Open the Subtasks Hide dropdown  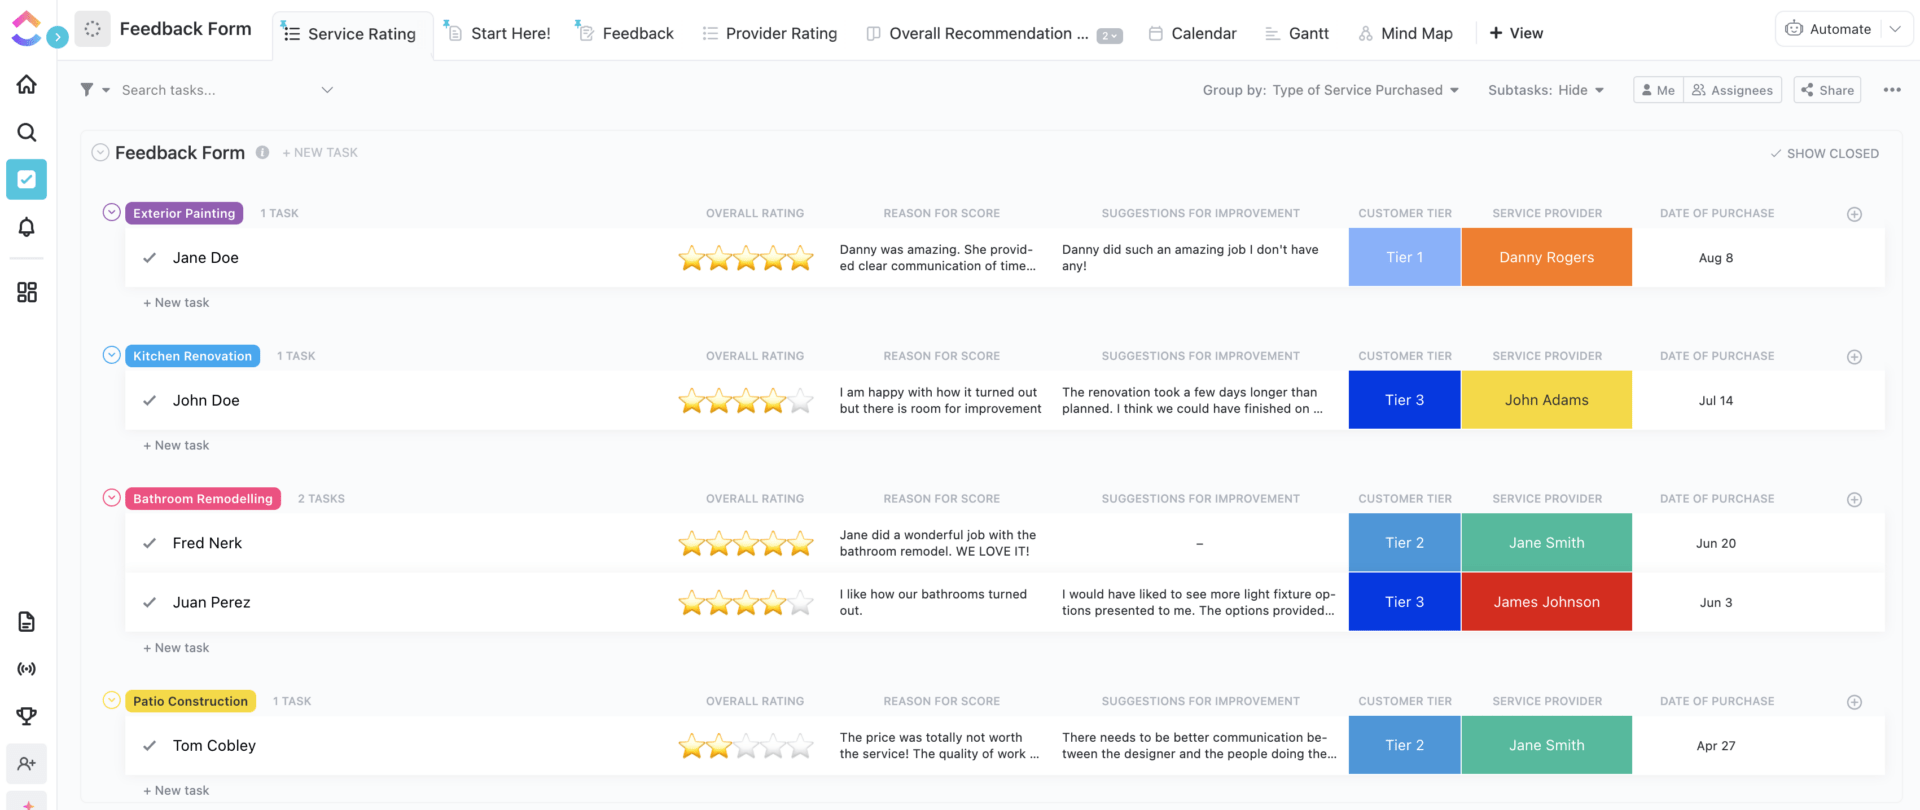click(1546, 90)
